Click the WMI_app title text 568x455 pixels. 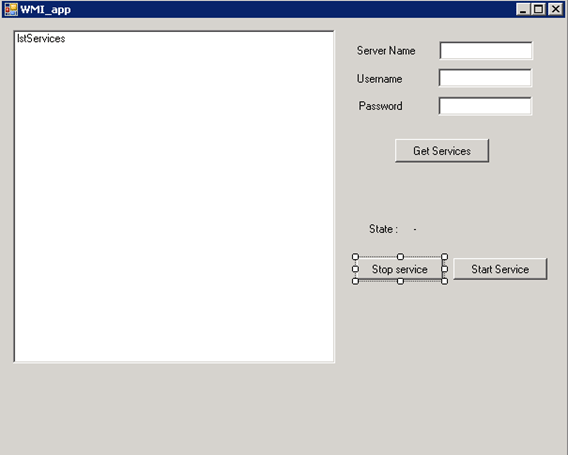coord(45,9)
